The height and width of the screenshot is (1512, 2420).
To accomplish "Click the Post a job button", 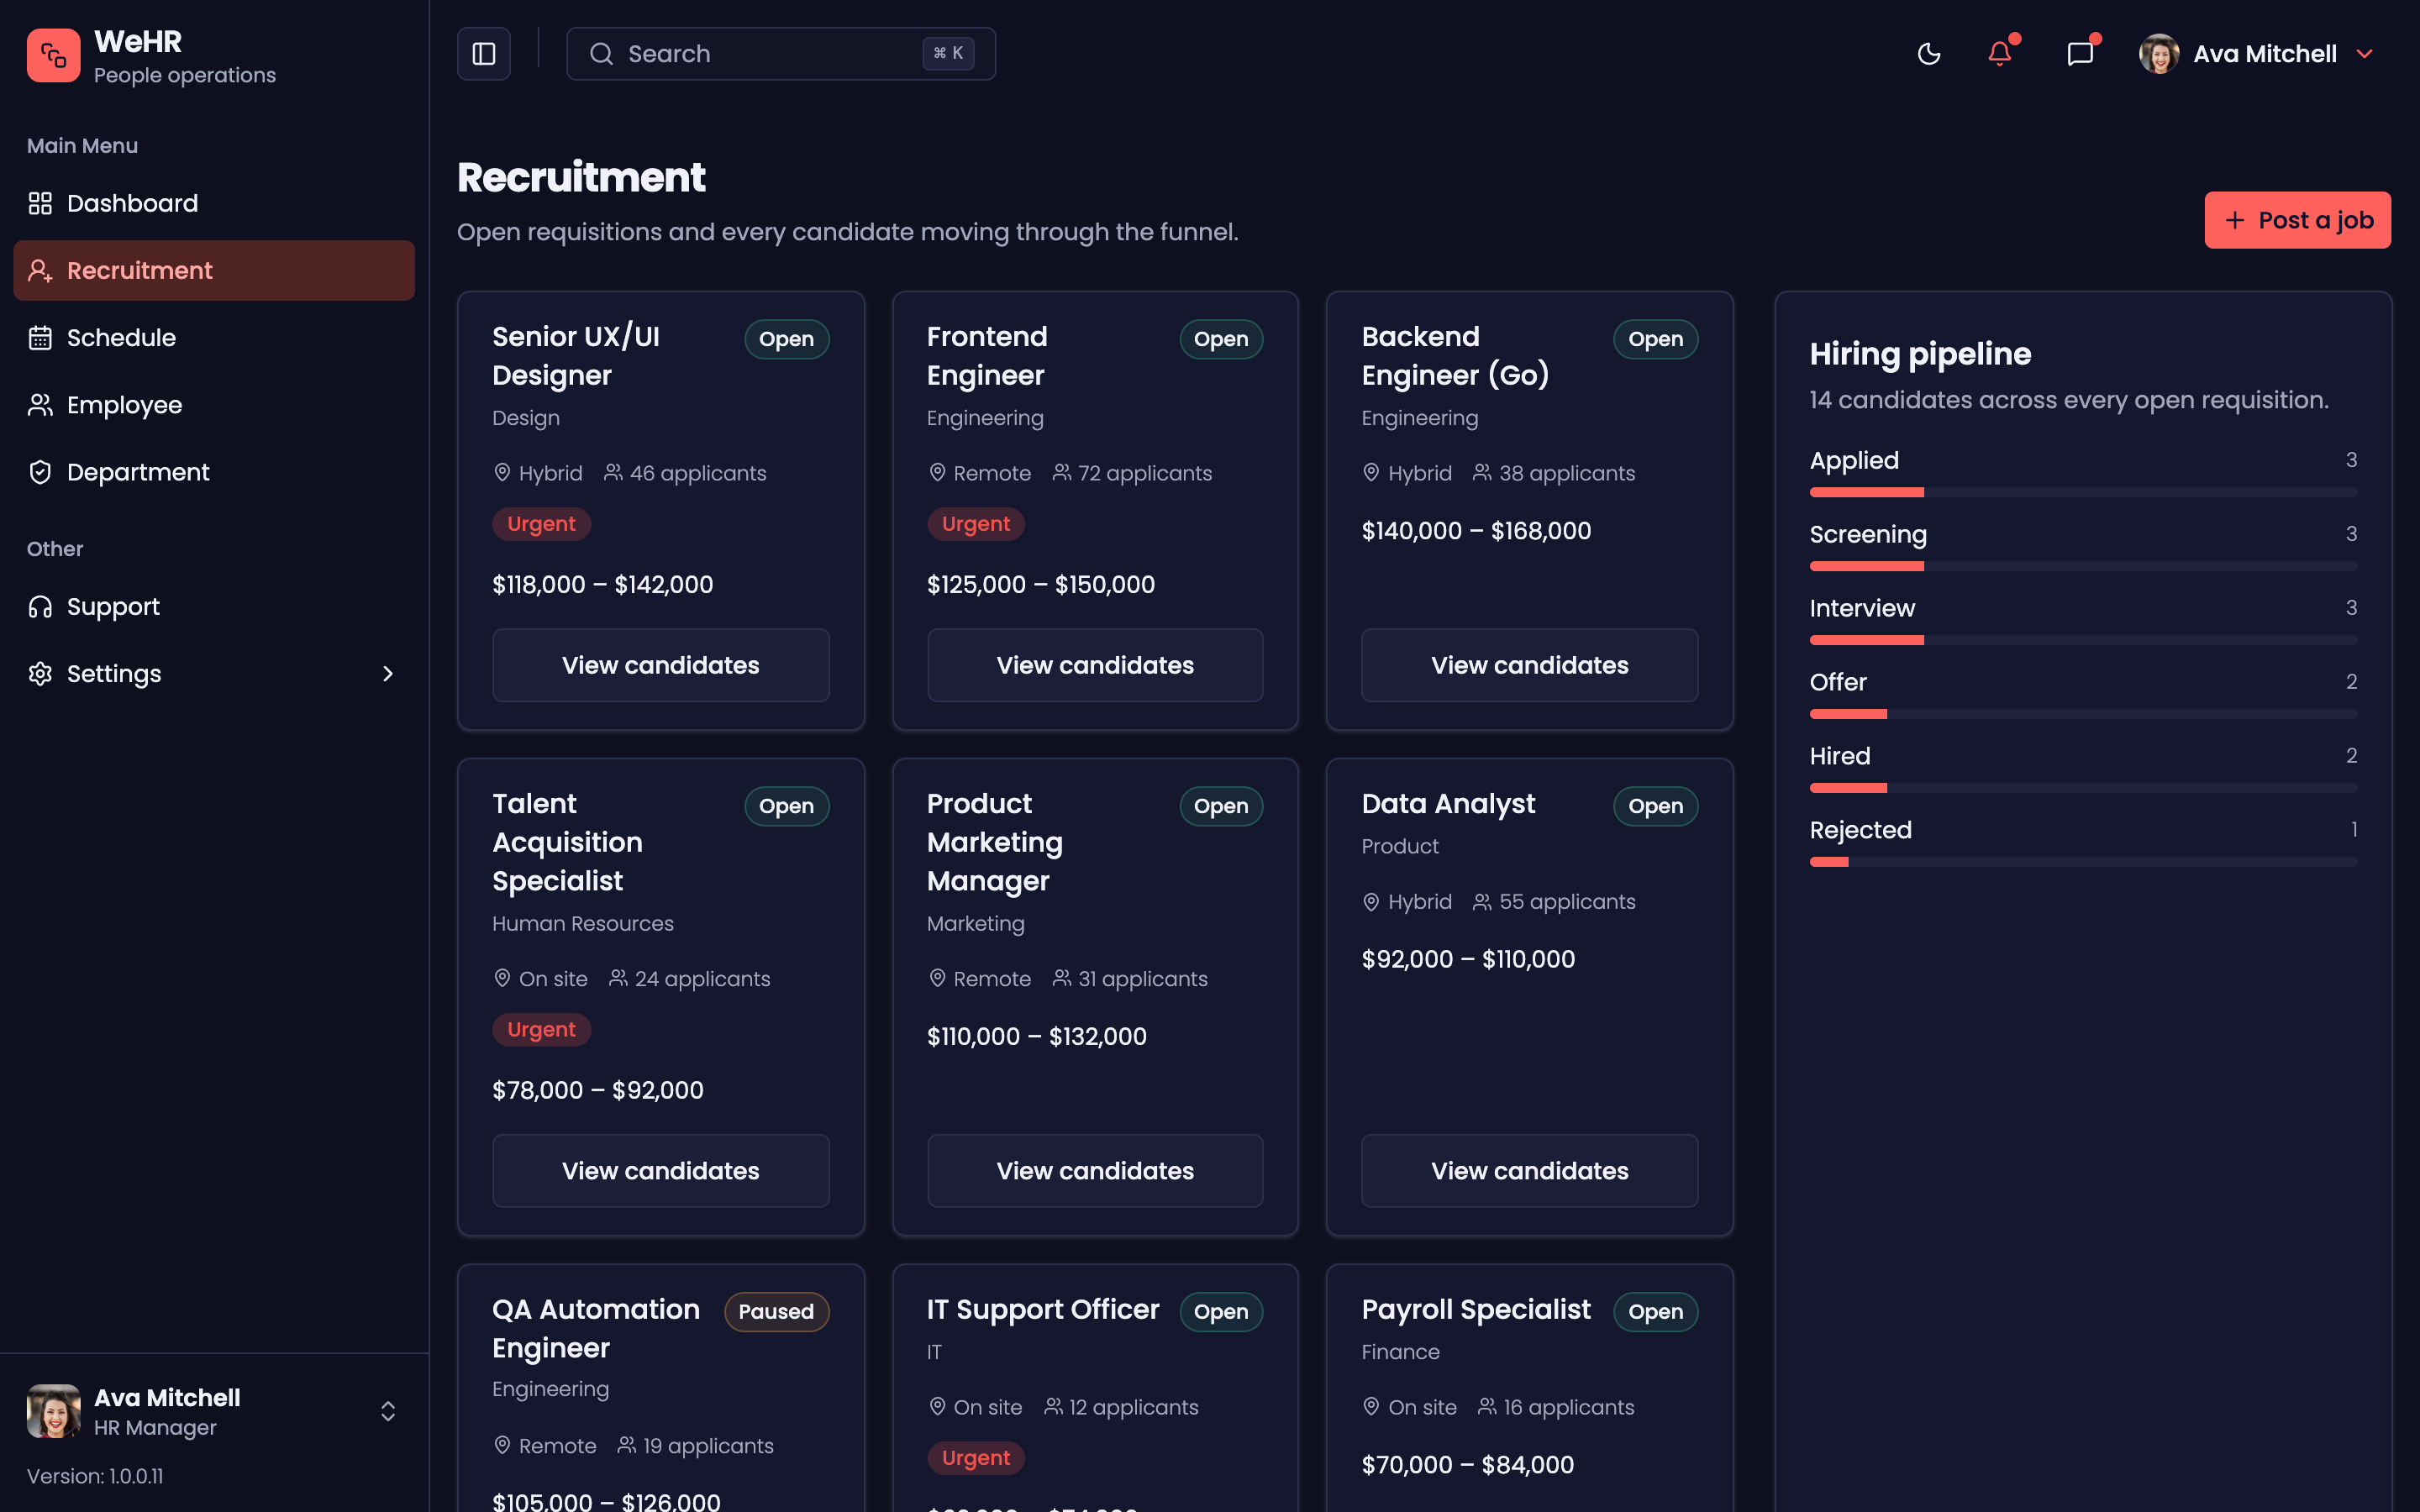I will 2297,220.
